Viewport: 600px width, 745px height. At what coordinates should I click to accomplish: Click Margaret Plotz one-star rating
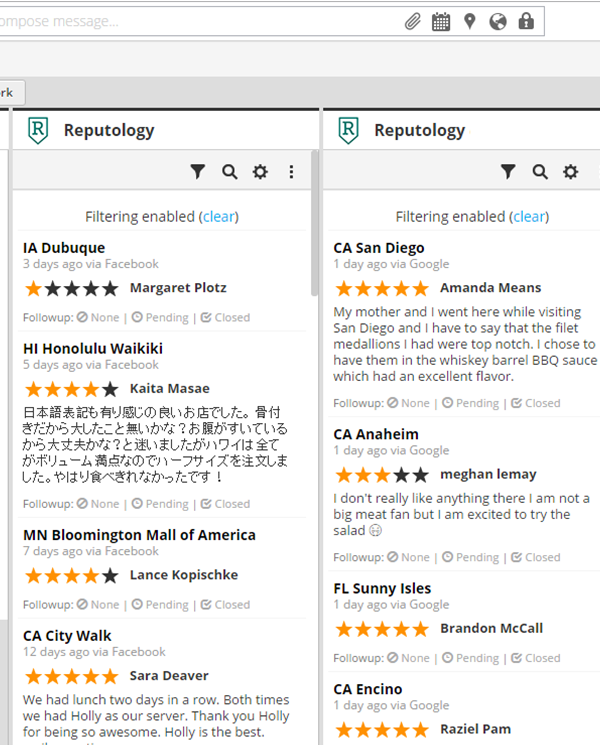click(72, 288)
